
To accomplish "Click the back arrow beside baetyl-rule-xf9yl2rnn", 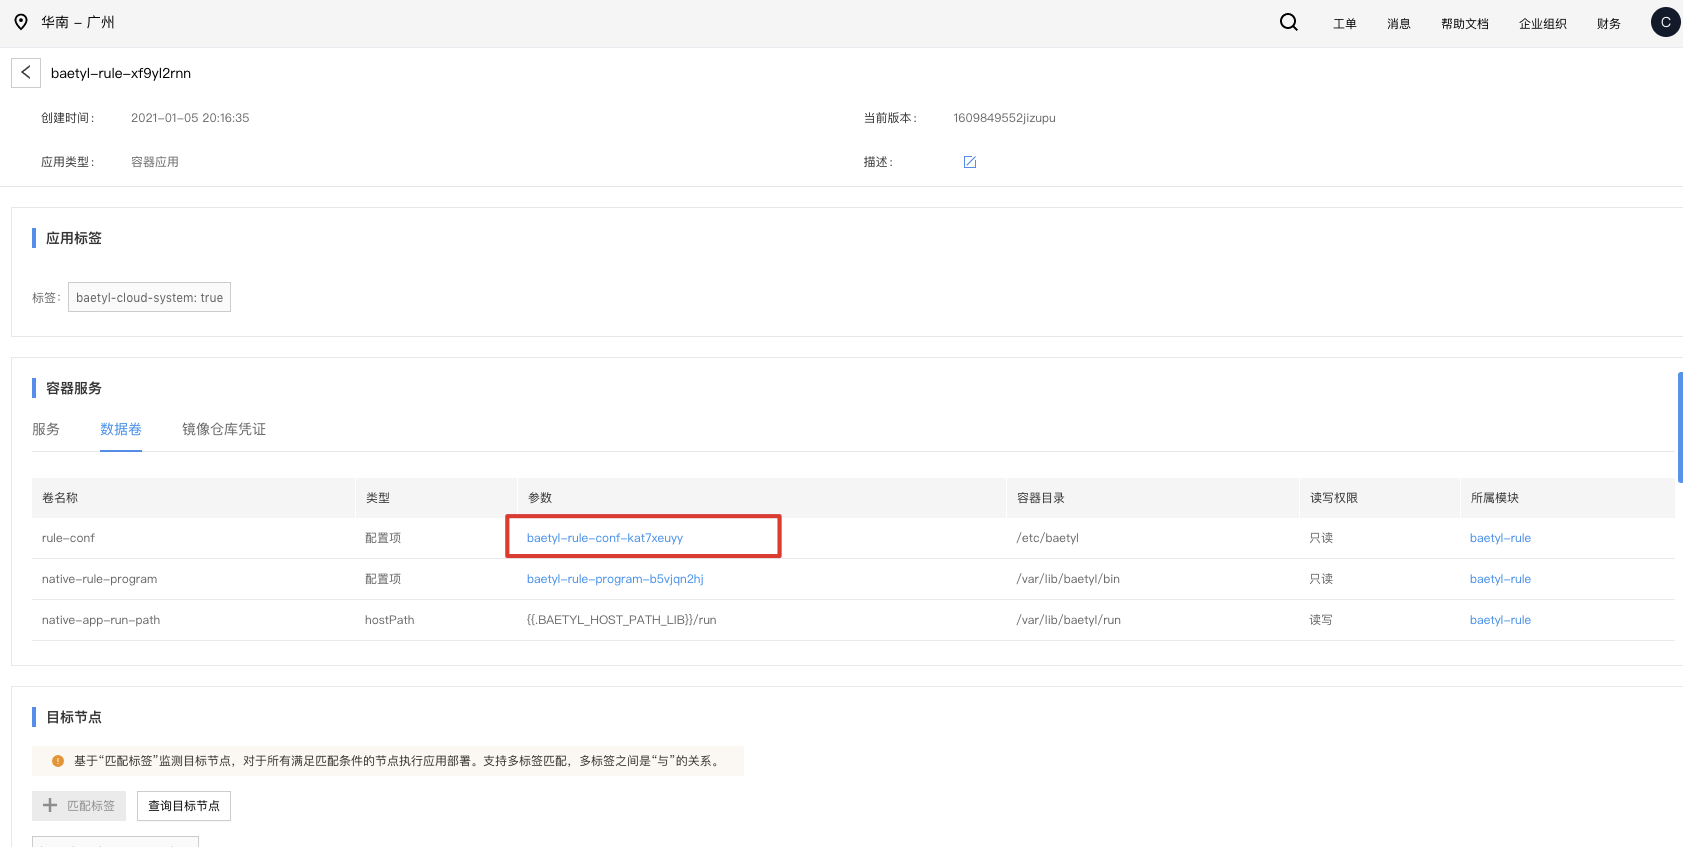I will (x=26, y=73).
